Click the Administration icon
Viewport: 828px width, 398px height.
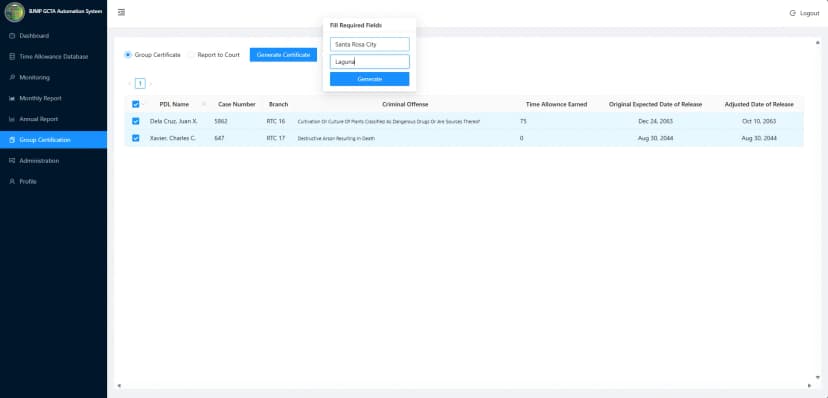[x=12, y=160]
